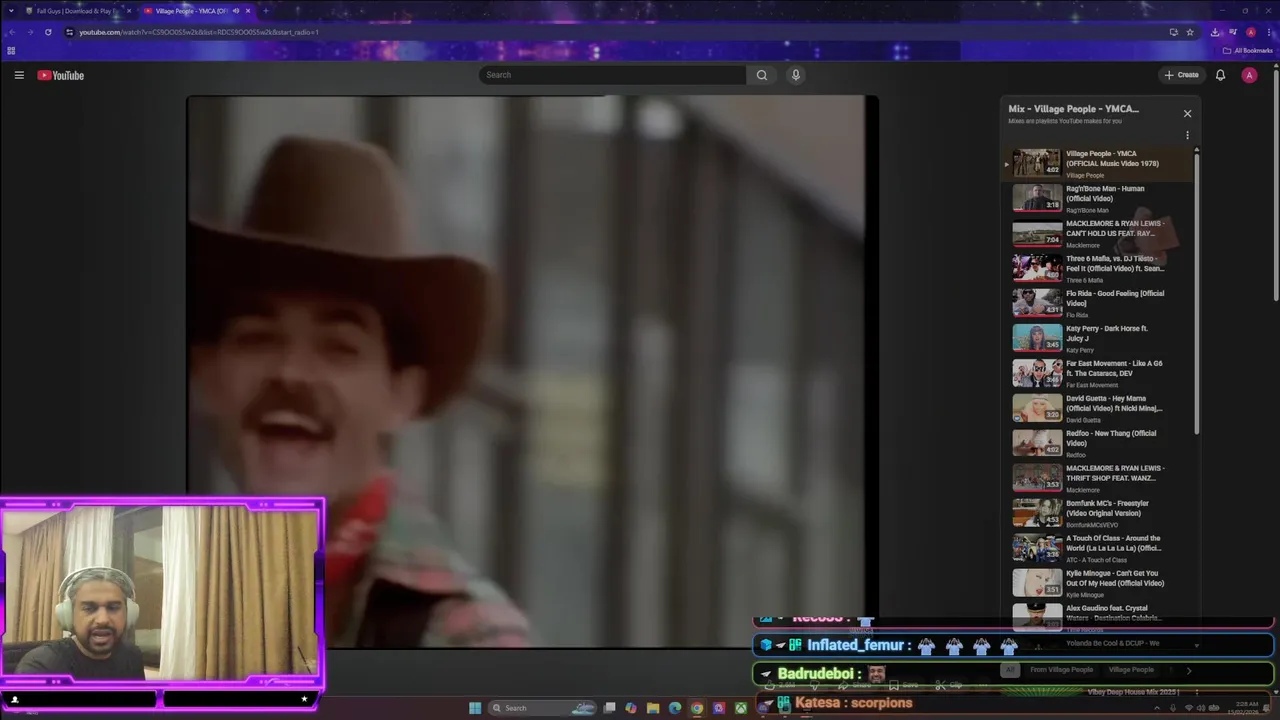Screen dimensions: 1280x720
Task: Close the Mix playlist panel
Action: [1187, 114]
